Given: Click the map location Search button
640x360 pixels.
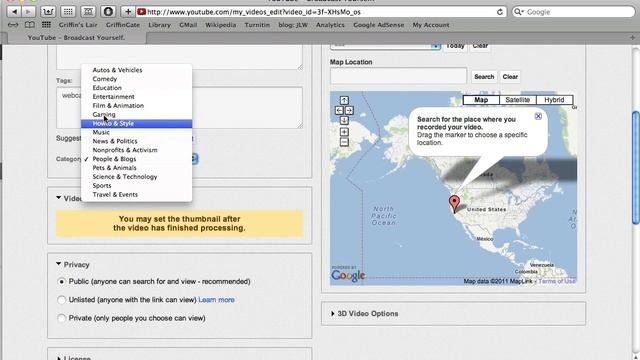Looking at the screenshot, I should pos(484,77).
